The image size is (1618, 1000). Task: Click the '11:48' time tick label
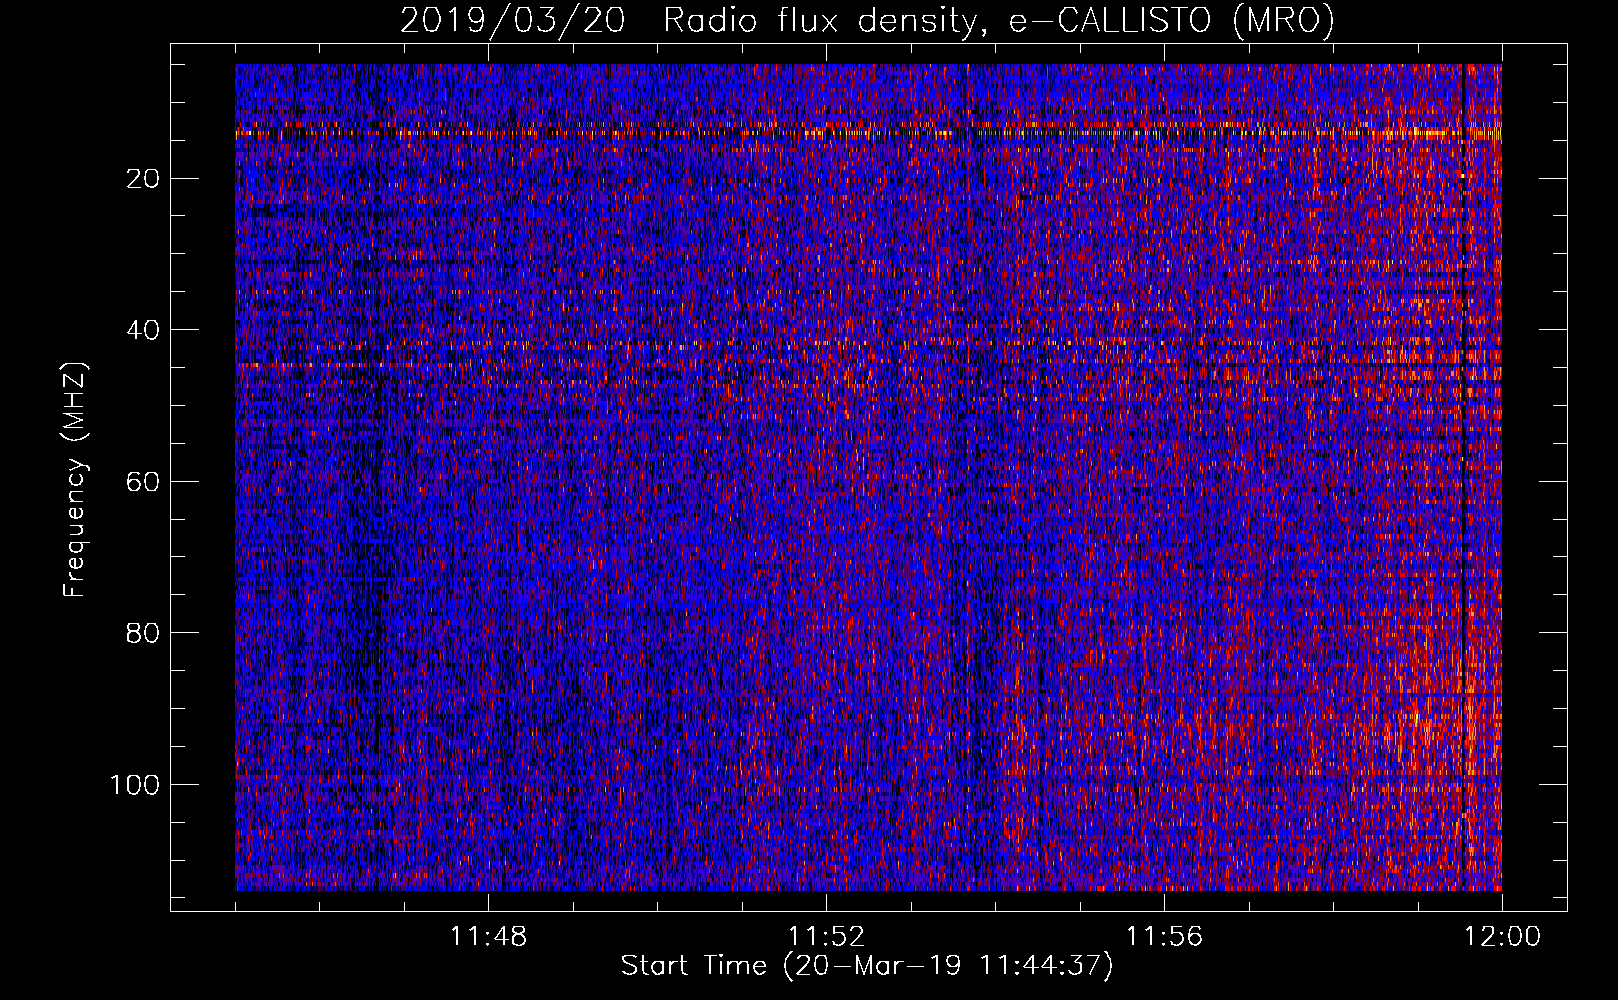click(x=488, y=937)
